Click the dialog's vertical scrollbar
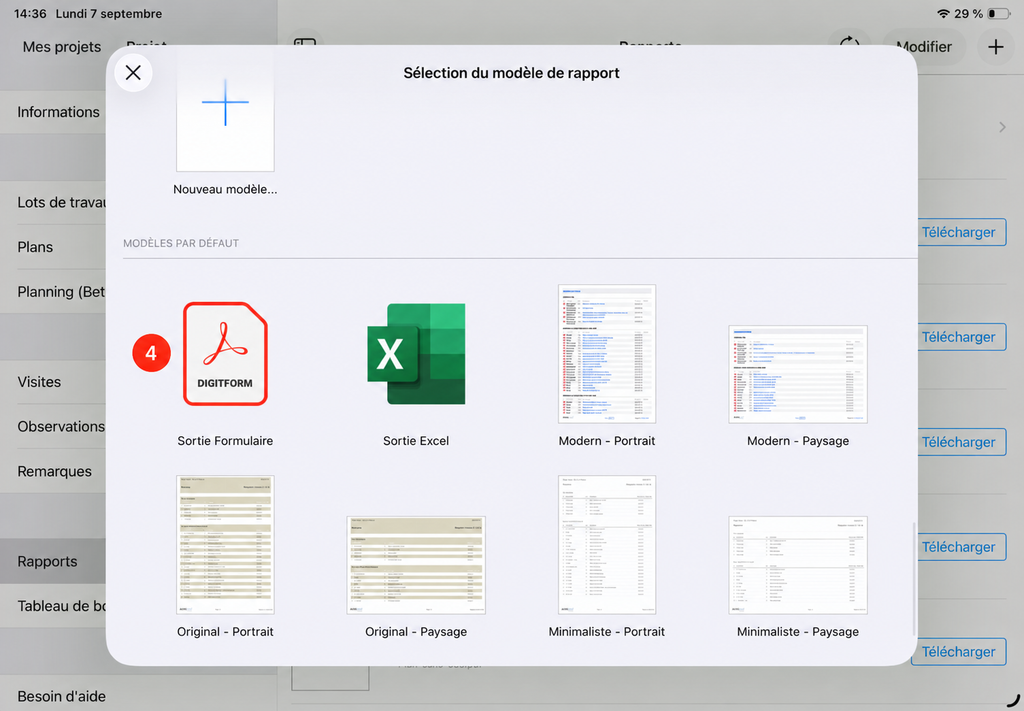 914,578
